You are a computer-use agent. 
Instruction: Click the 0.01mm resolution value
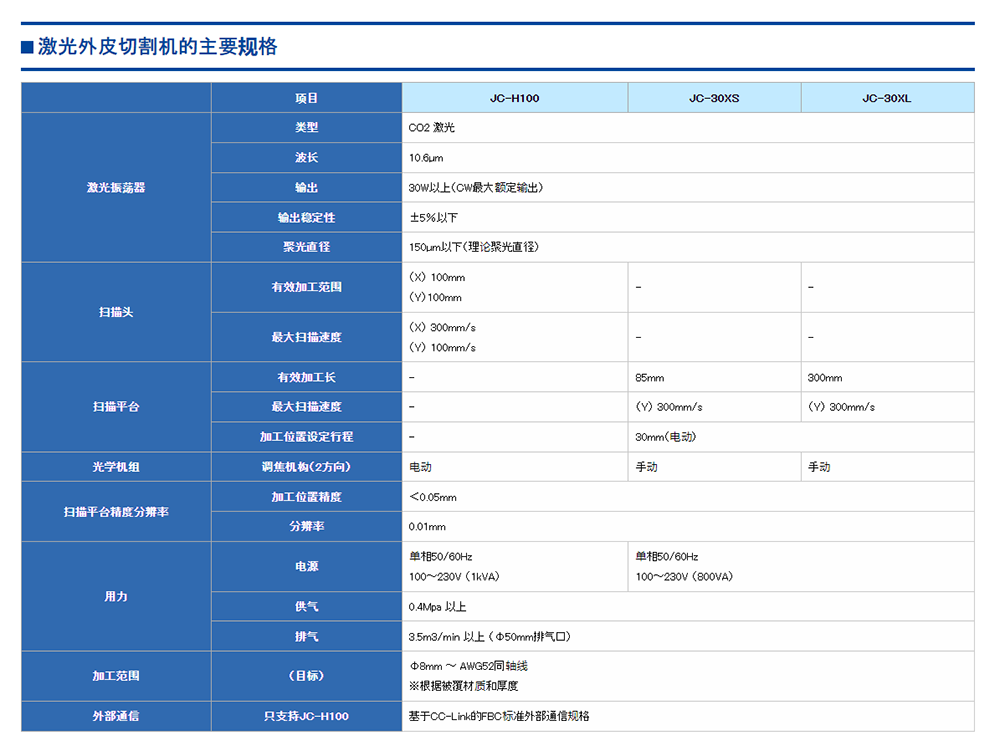tap(427, 526)
